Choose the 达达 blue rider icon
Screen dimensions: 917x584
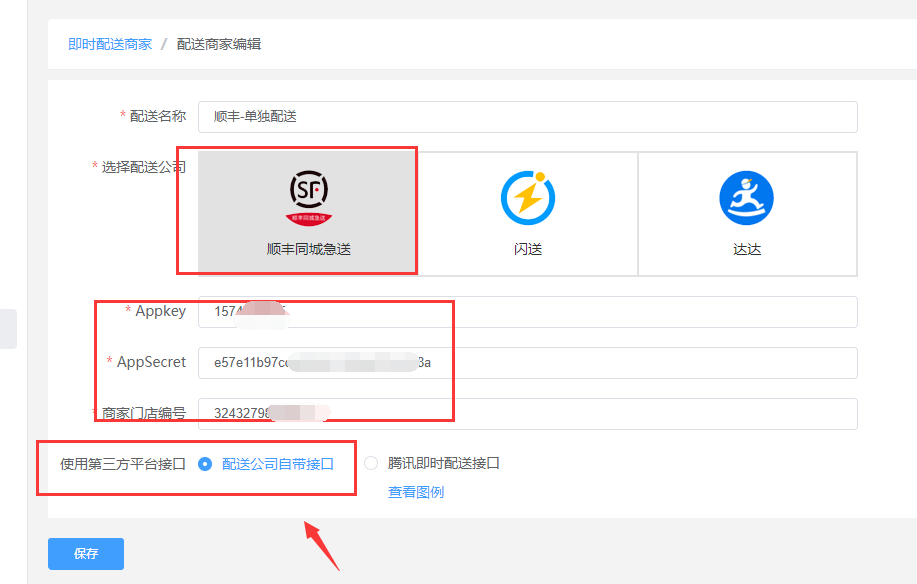coord(747,197)
